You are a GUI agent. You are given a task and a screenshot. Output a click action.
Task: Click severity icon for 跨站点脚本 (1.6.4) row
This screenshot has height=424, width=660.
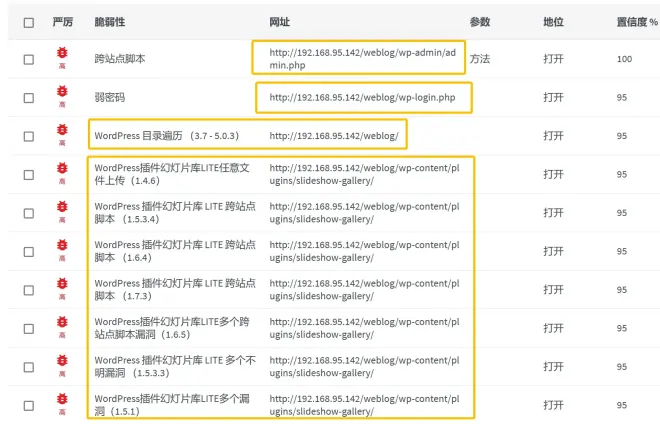point(62,248)
